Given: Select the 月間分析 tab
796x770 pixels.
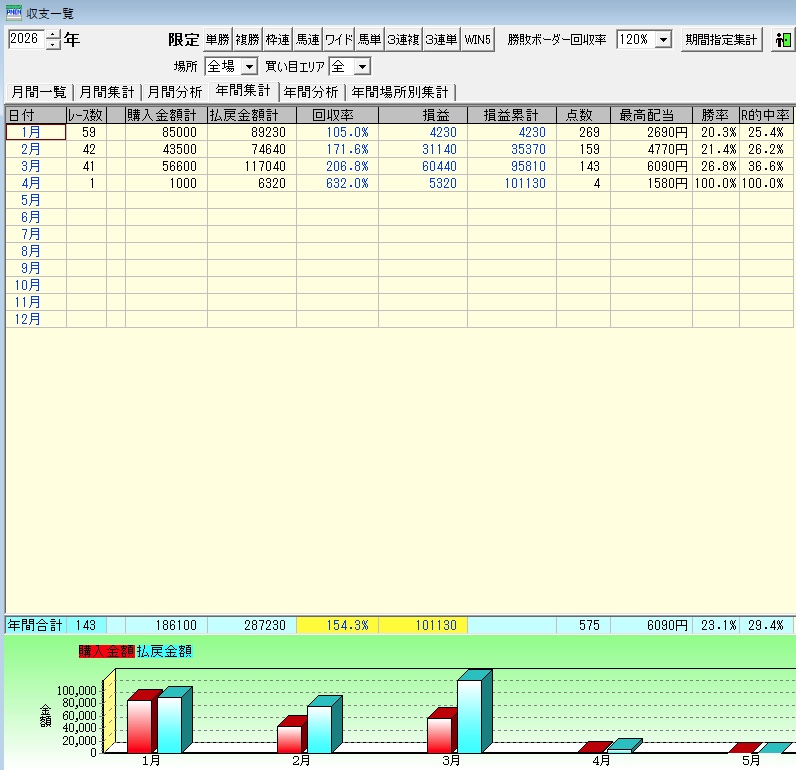Looking at the screenshot, I should [x=174, y=92].
